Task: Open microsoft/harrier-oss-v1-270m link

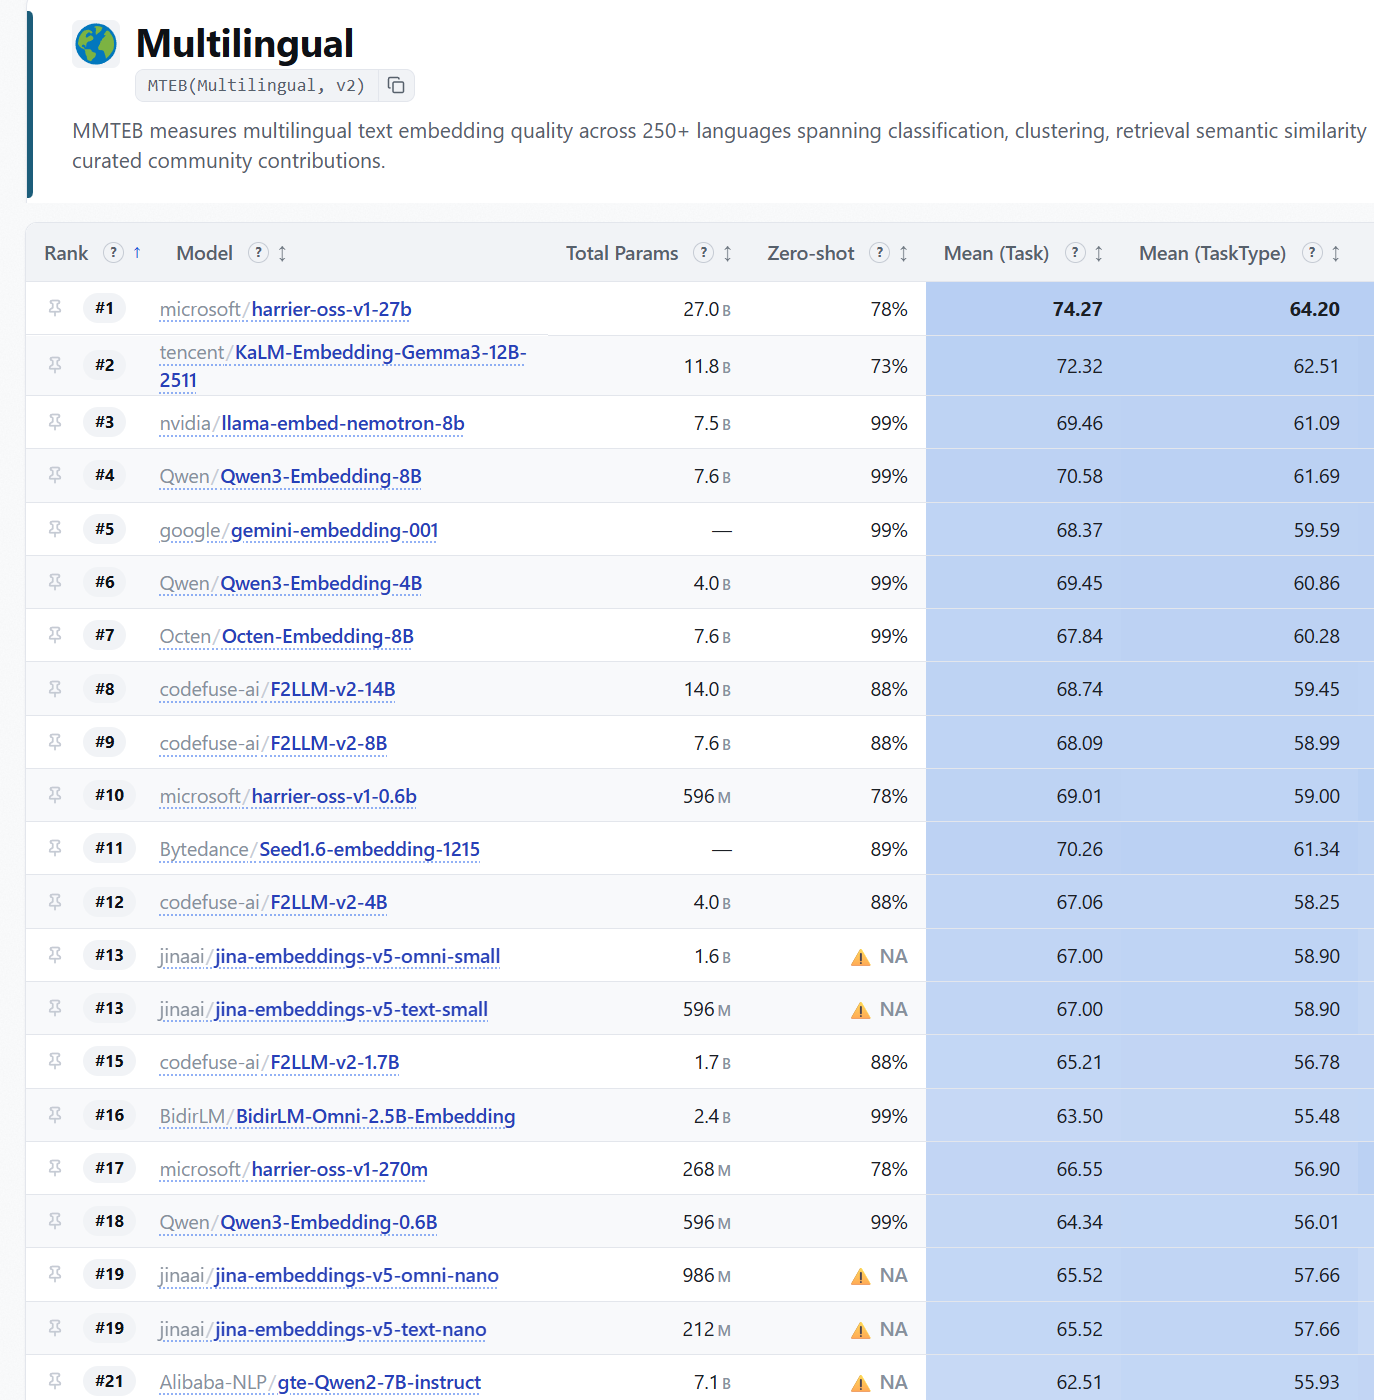Action: pos(293,1169)
